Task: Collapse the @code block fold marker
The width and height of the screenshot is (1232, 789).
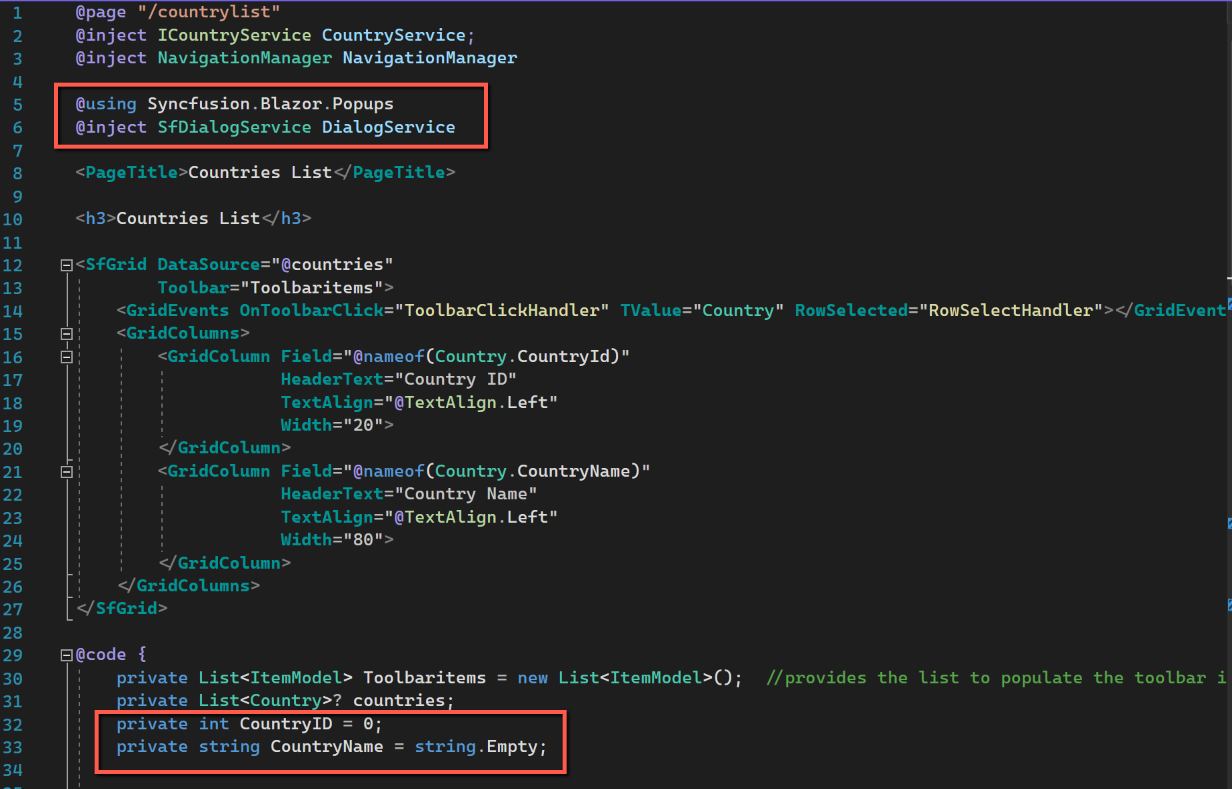Action: 66,654
